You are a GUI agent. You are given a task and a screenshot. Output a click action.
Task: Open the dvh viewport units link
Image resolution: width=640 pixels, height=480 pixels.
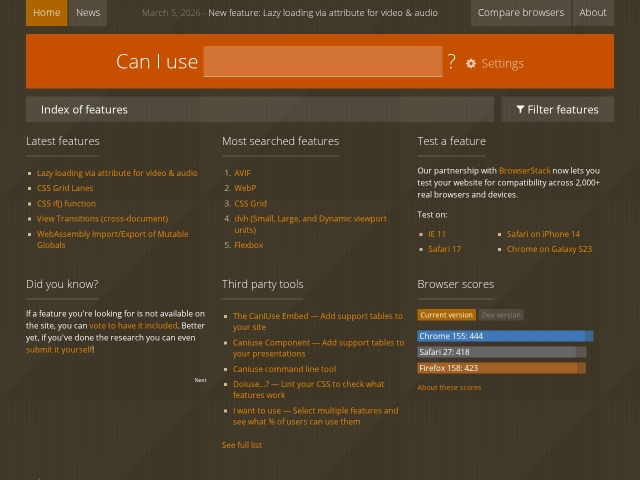tap(310, 224)
